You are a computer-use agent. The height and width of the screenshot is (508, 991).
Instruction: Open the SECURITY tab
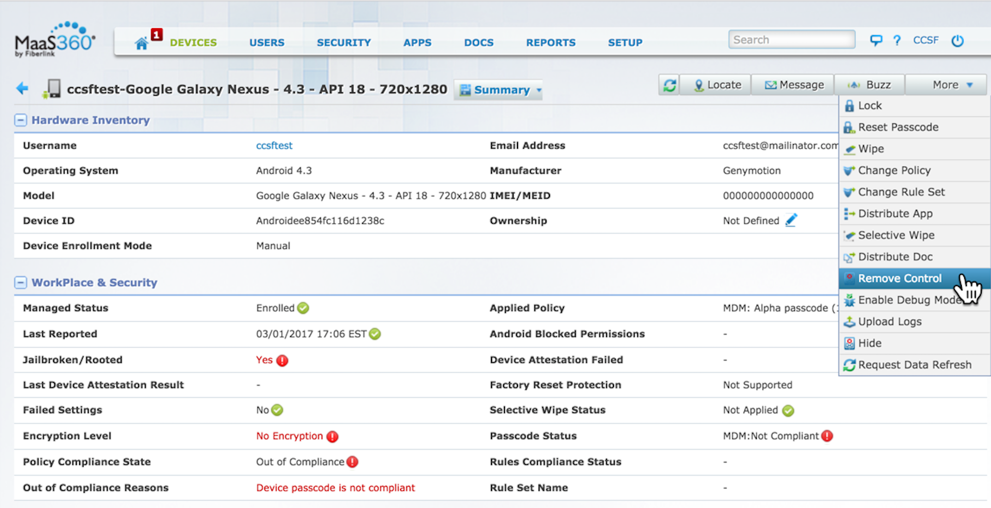point(343,43)
